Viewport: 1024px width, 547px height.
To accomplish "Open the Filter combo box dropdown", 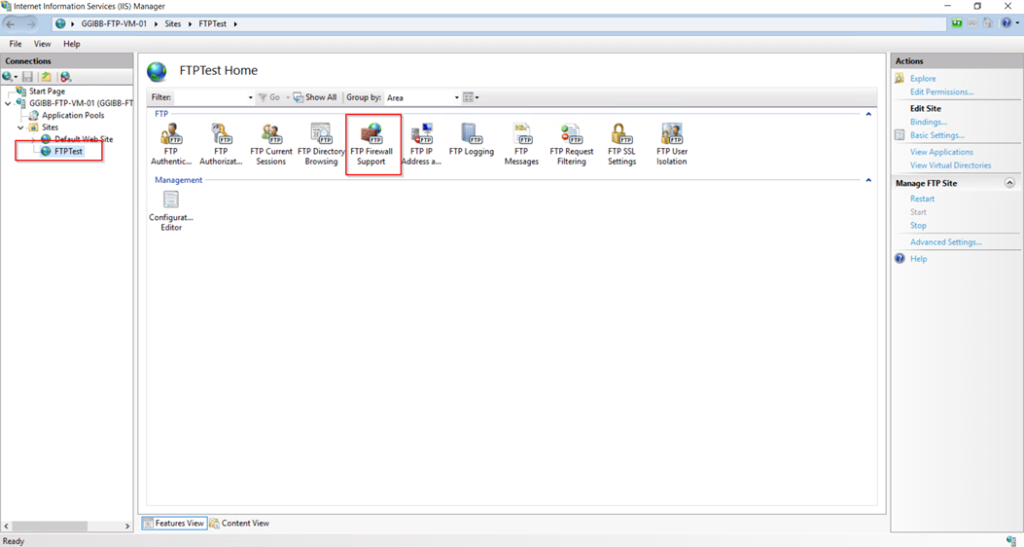I will click(250, 98).
